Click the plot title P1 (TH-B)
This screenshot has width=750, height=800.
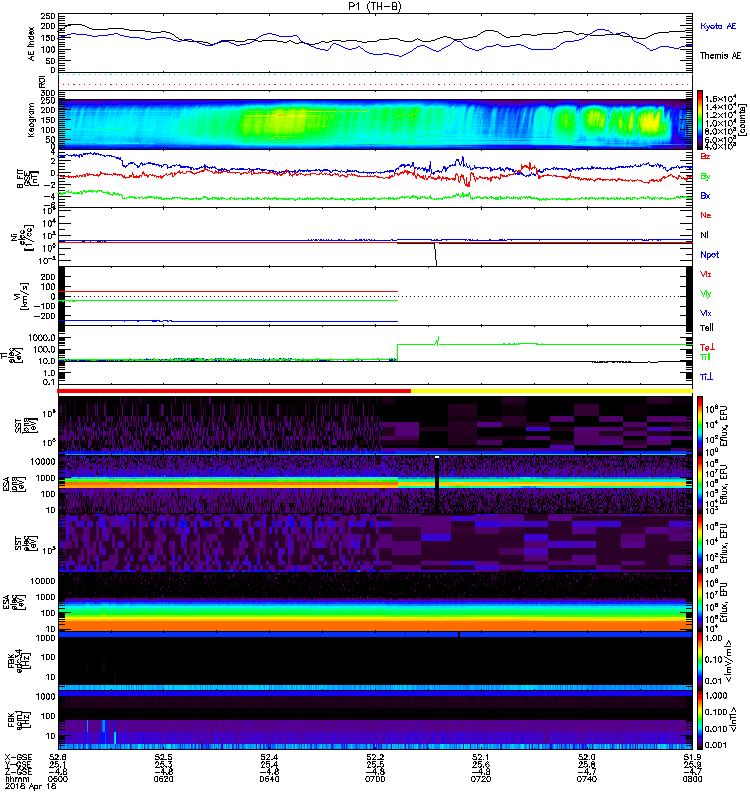point(375,7)
